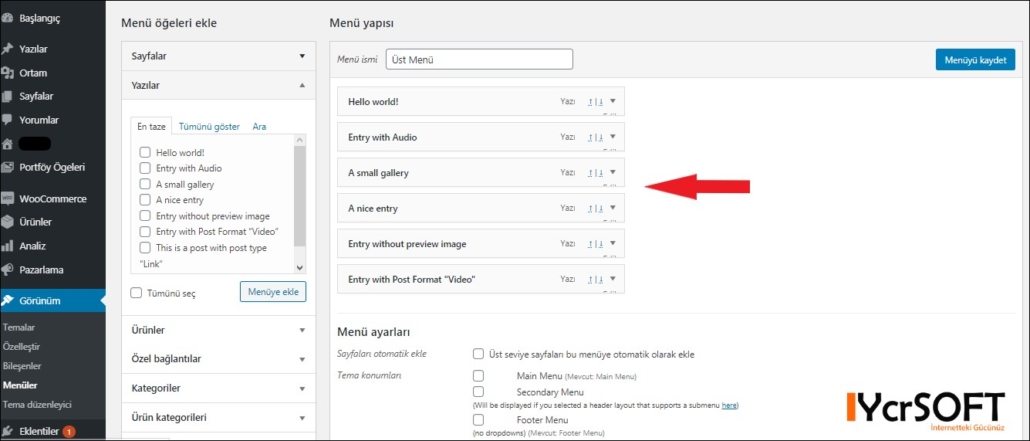Check the A nice entry post checkbox
The width and height of the screenshot is (1030, 441).
point(145,200)
